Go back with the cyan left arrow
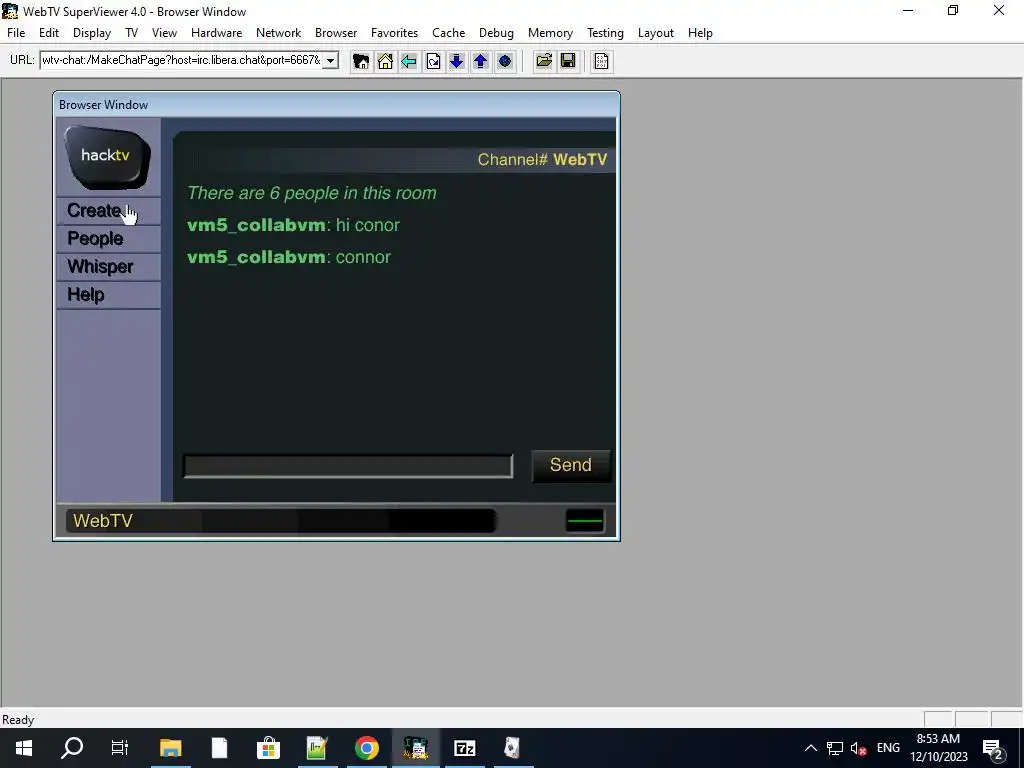Viewport: 1024px width, 768px height. [x=409, y=61]
